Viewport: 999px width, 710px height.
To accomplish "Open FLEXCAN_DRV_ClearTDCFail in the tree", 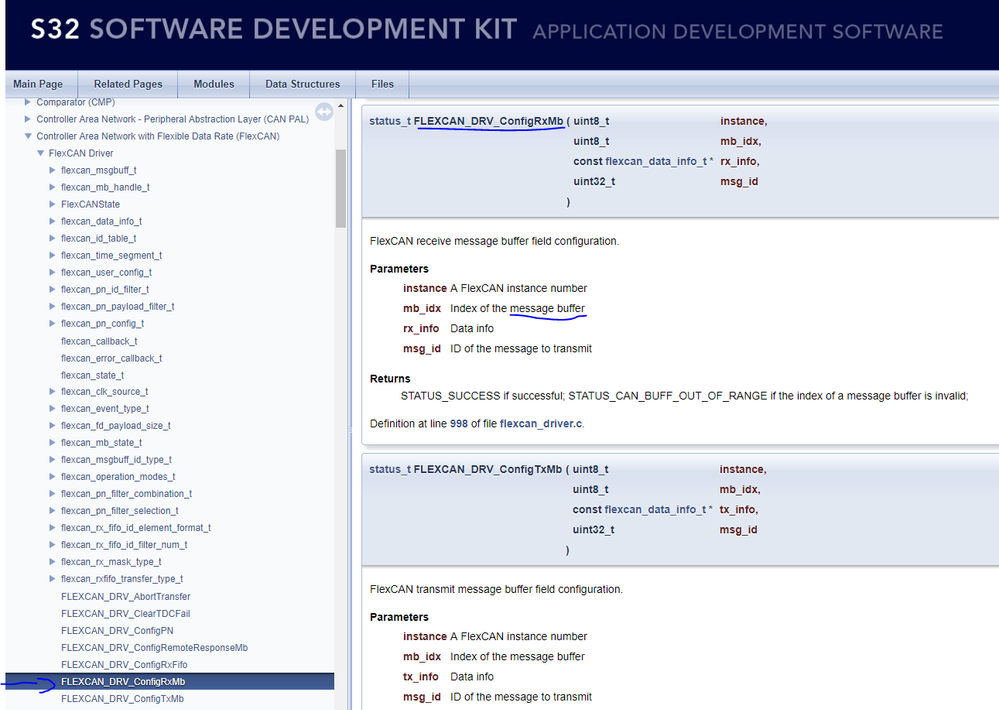I will point(126,614).
